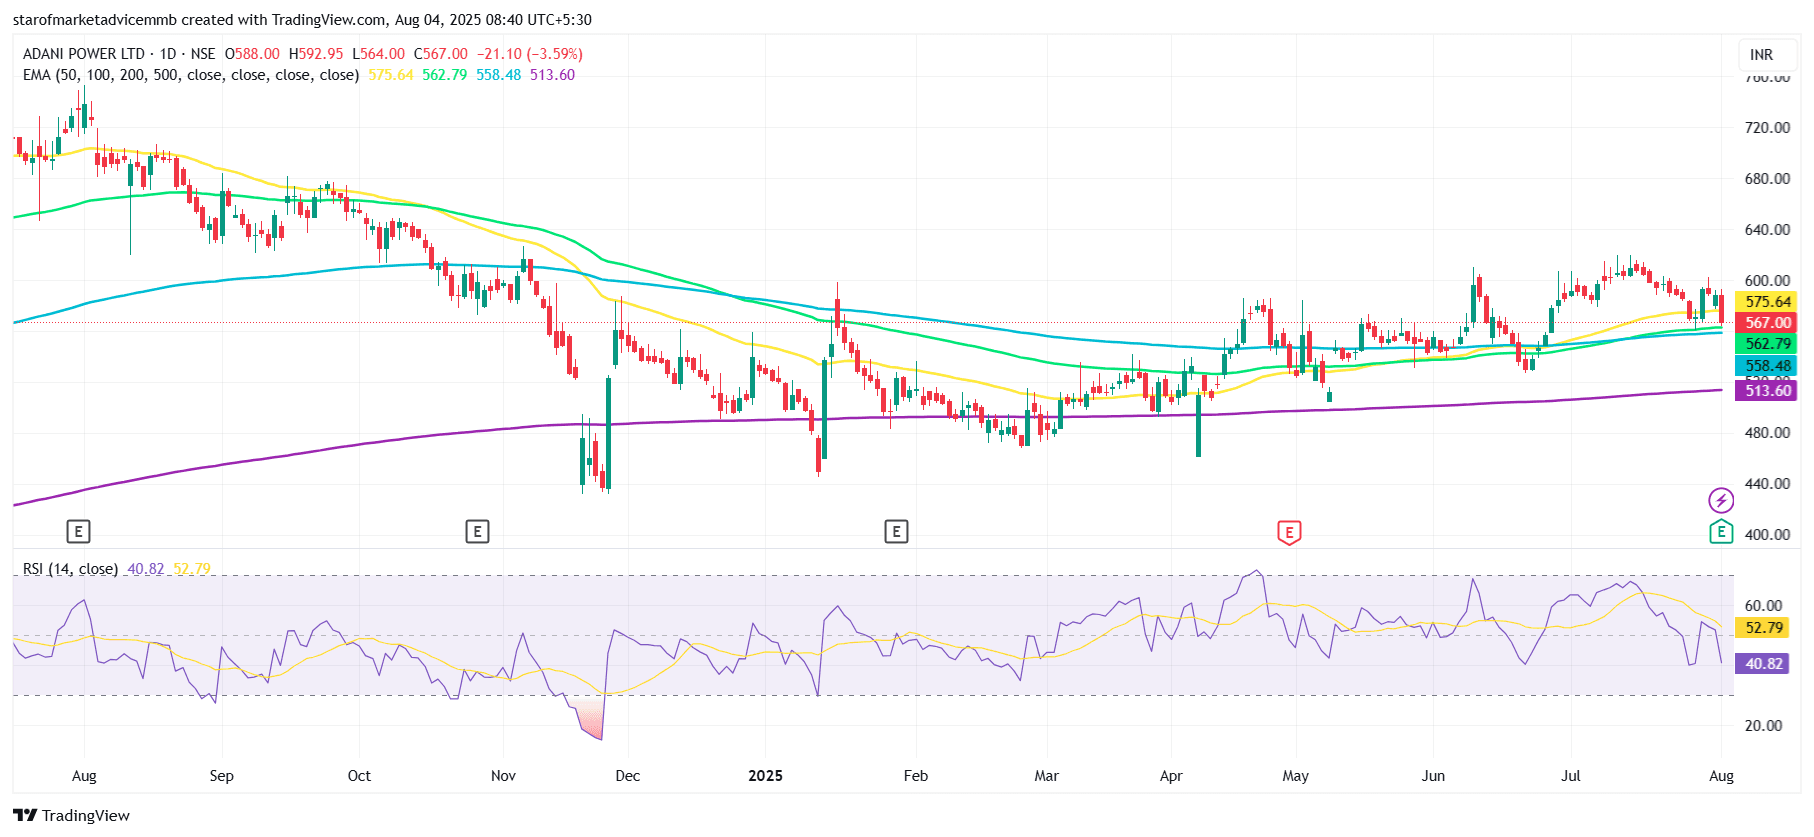Select the RSI (14, close) indicator legend

point(71,569)
